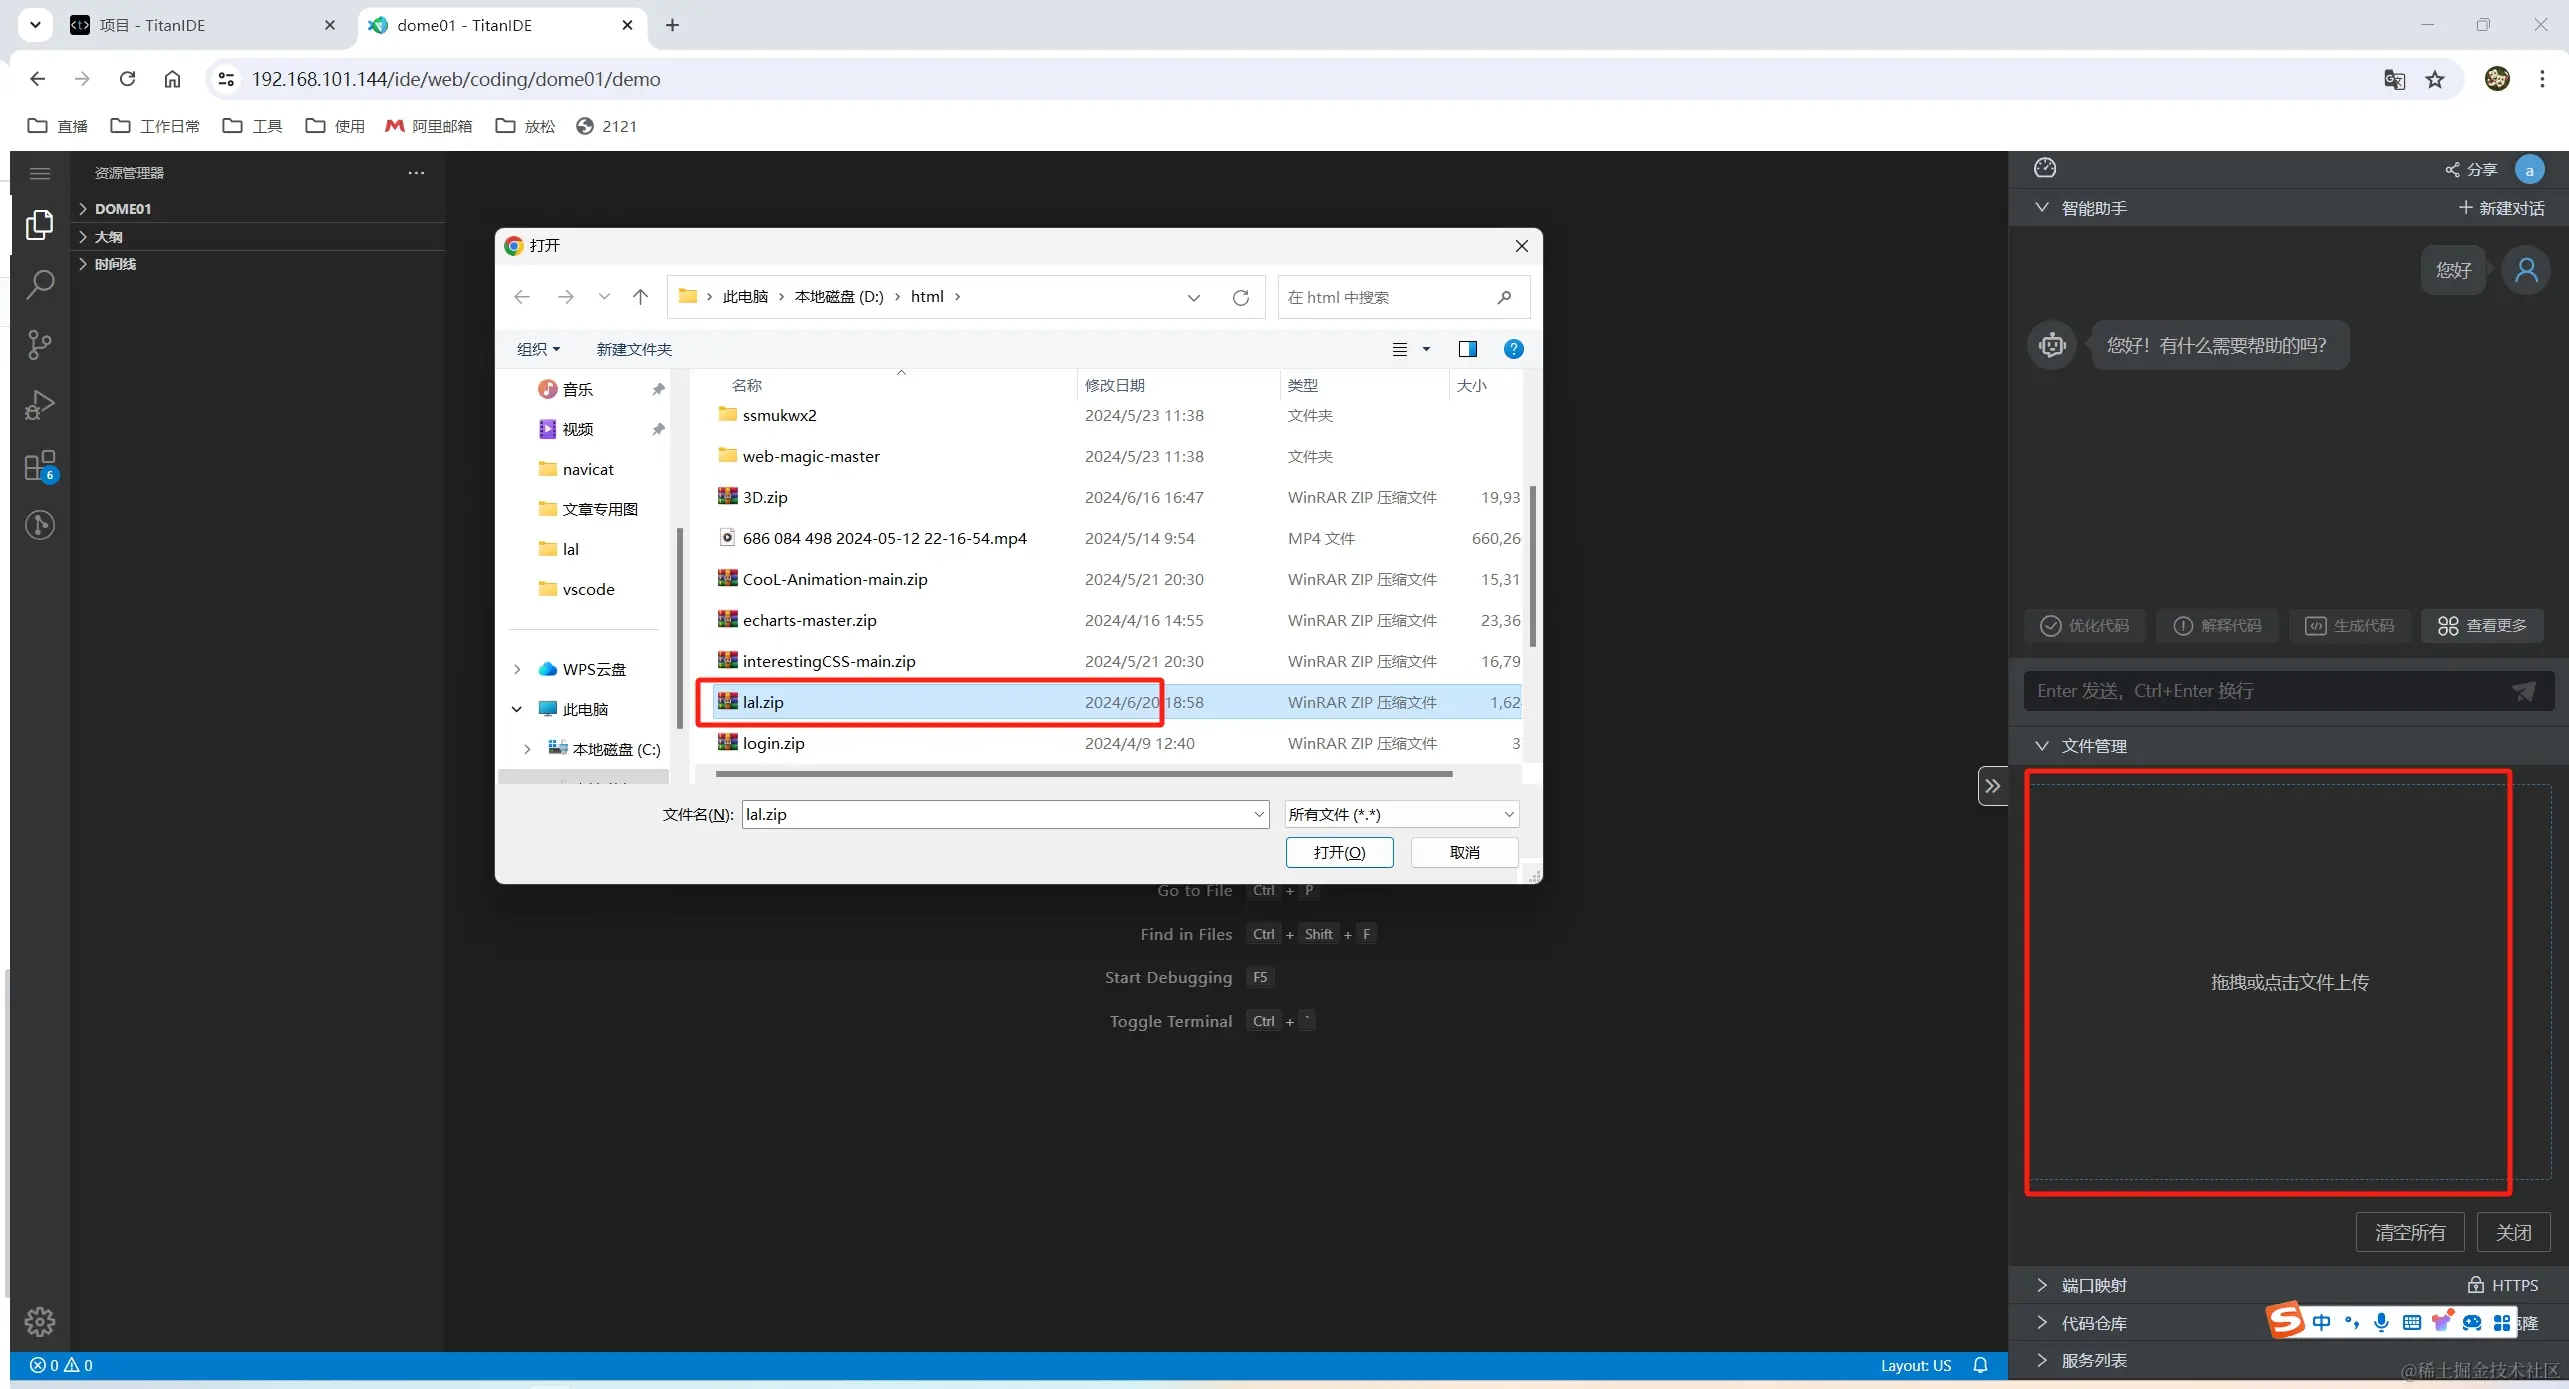2569x1389 pixels.
Task: Toggle the preview pane in file dialog
Action: 1467,349
